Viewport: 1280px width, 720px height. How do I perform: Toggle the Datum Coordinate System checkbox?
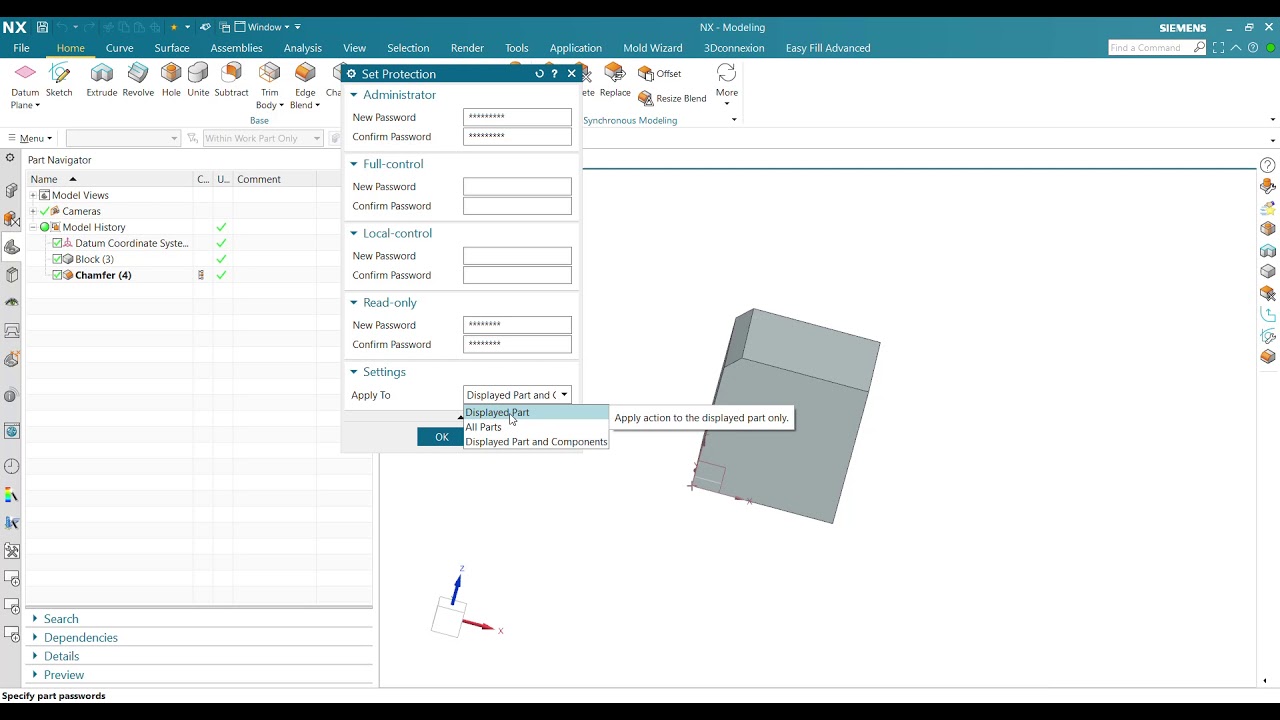click(x=57, y=243)
